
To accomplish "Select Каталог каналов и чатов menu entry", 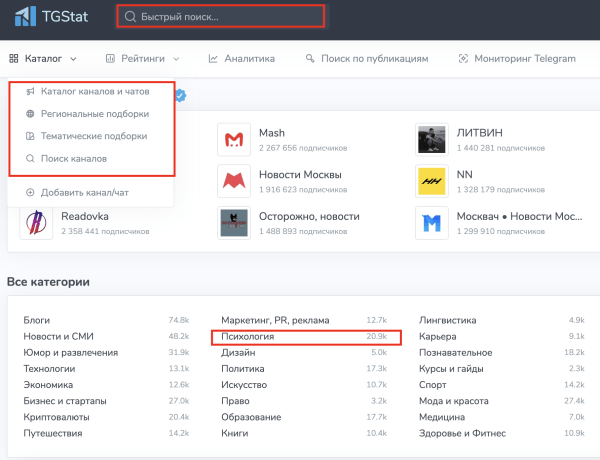I will point(88,91).
